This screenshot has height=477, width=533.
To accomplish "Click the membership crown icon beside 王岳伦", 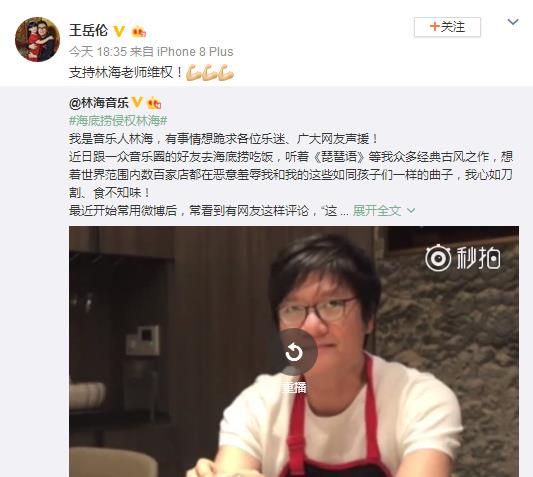I will coord(139,32).
